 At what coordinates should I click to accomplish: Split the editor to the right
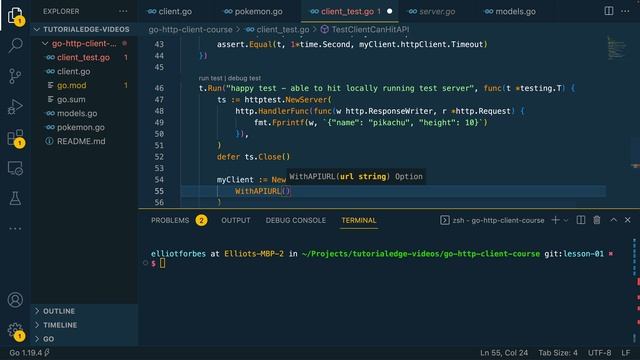(x=609, y=11)
